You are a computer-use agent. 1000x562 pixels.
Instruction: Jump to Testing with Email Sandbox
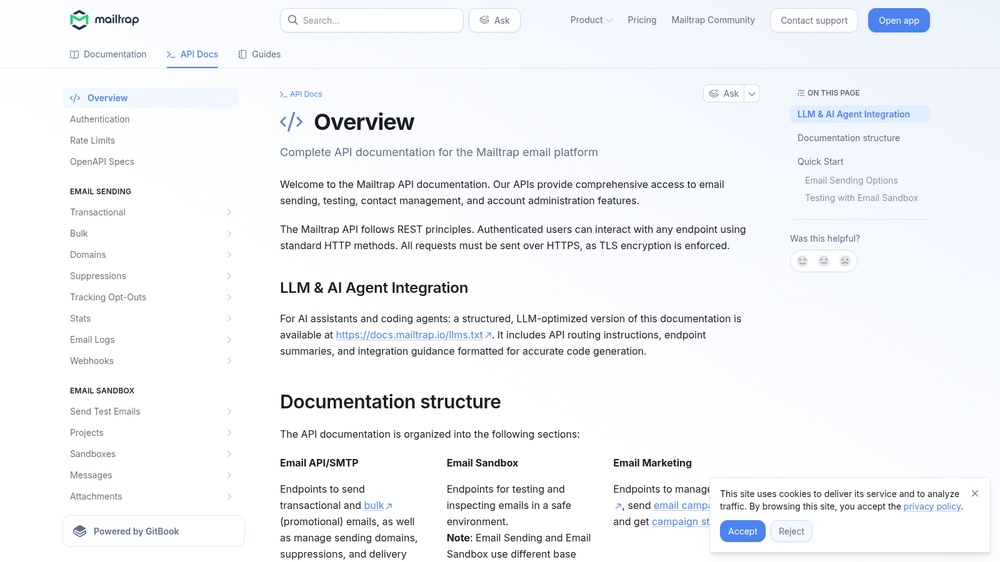click(x=861, y=198)
